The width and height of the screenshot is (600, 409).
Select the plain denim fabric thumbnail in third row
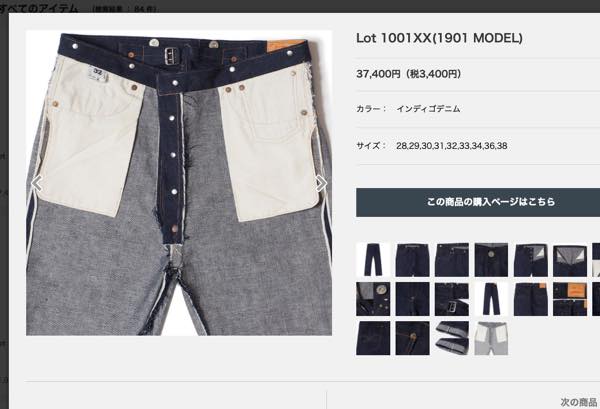pos(373,338)
